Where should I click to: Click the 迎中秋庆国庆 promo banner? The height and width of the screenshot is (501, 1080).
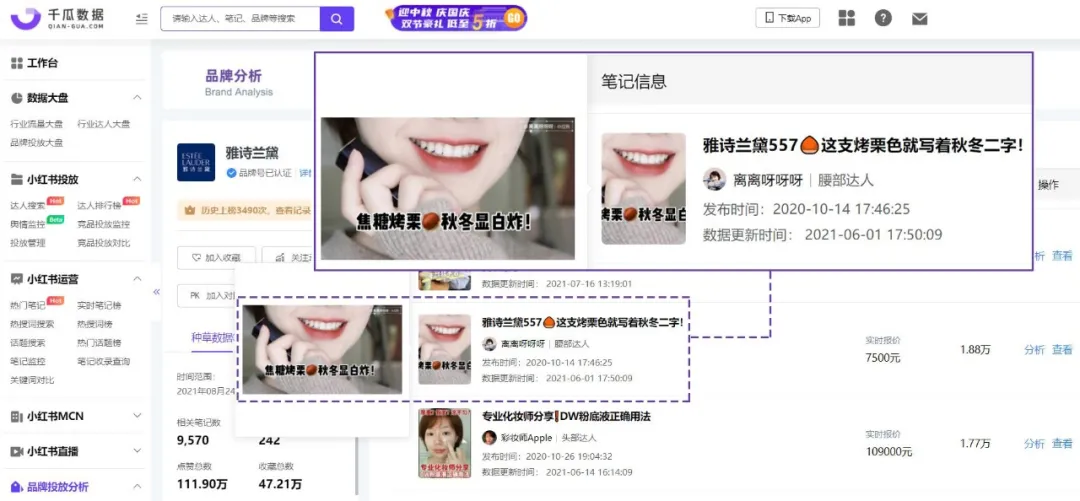(456, 18)
